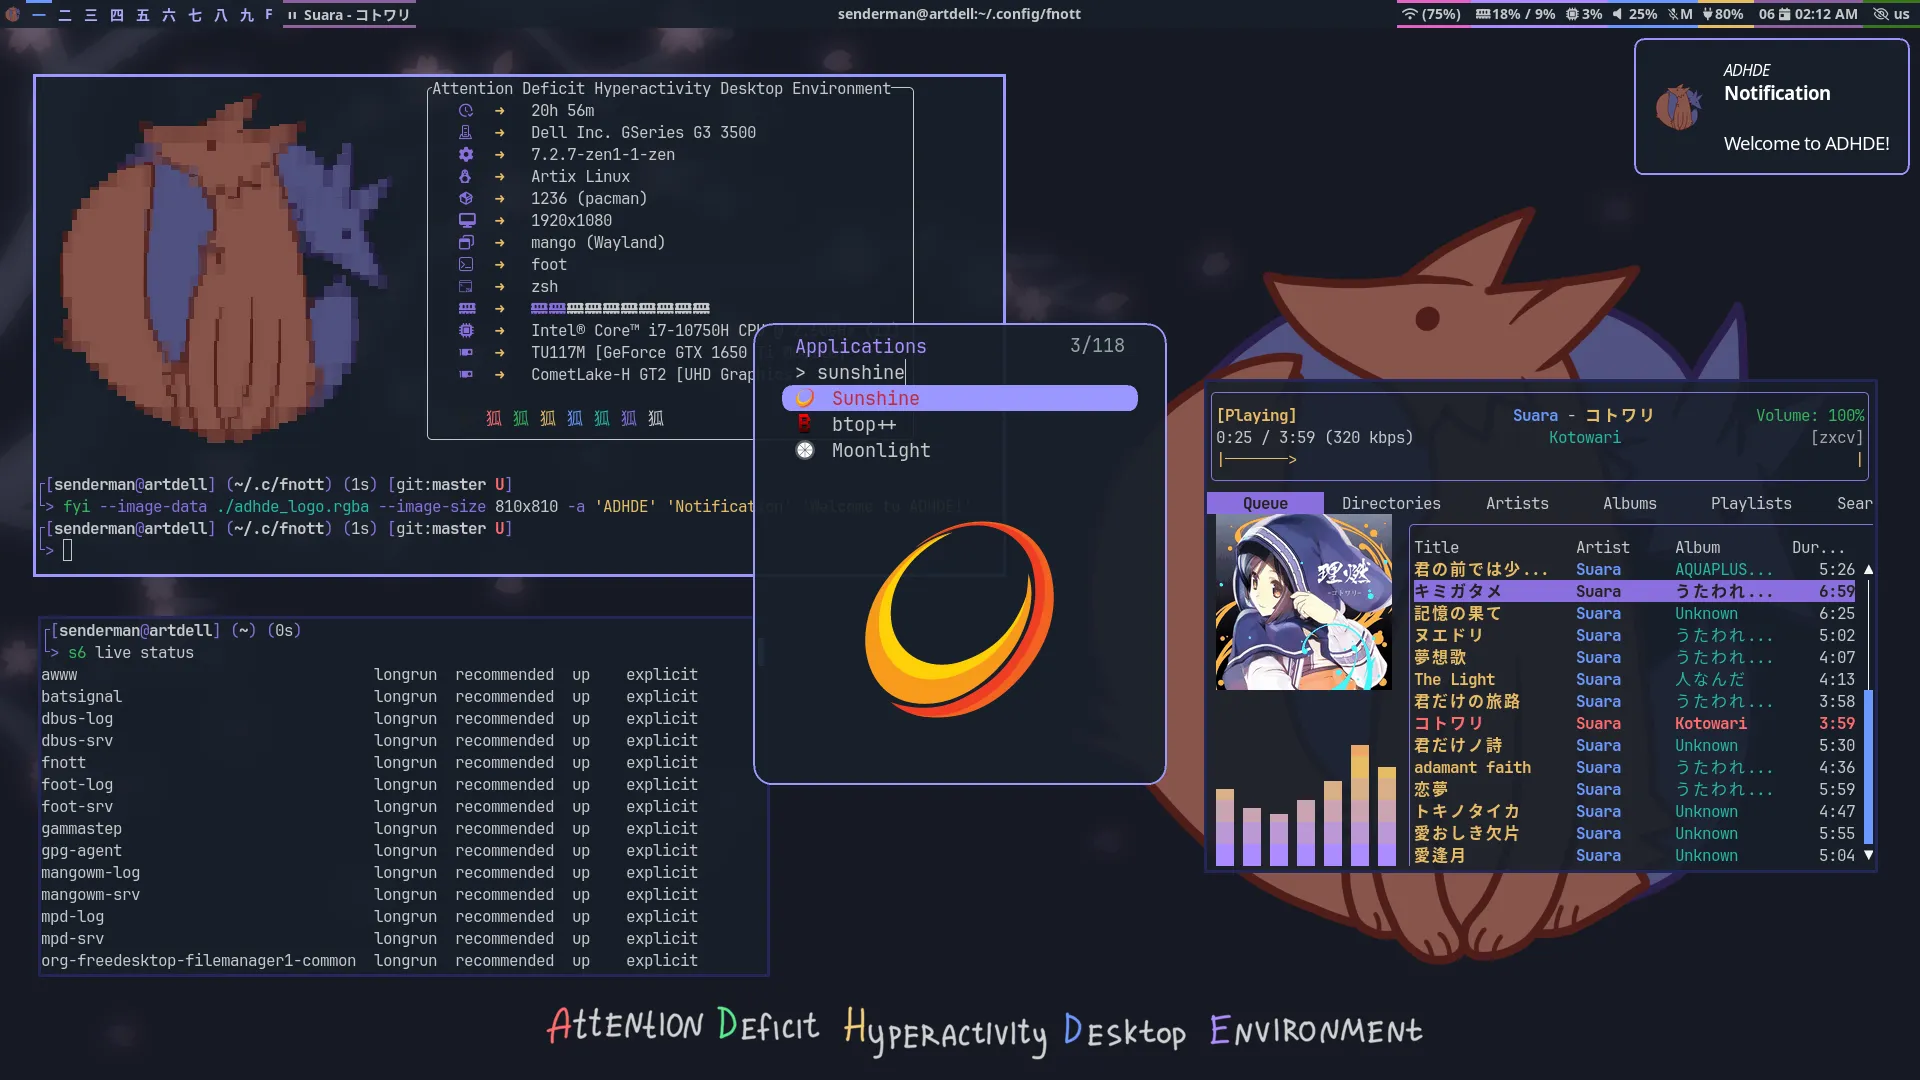Select track 君の前では少... in queue
This screenshot has width=1920, height=1080.
[1634, 569]
